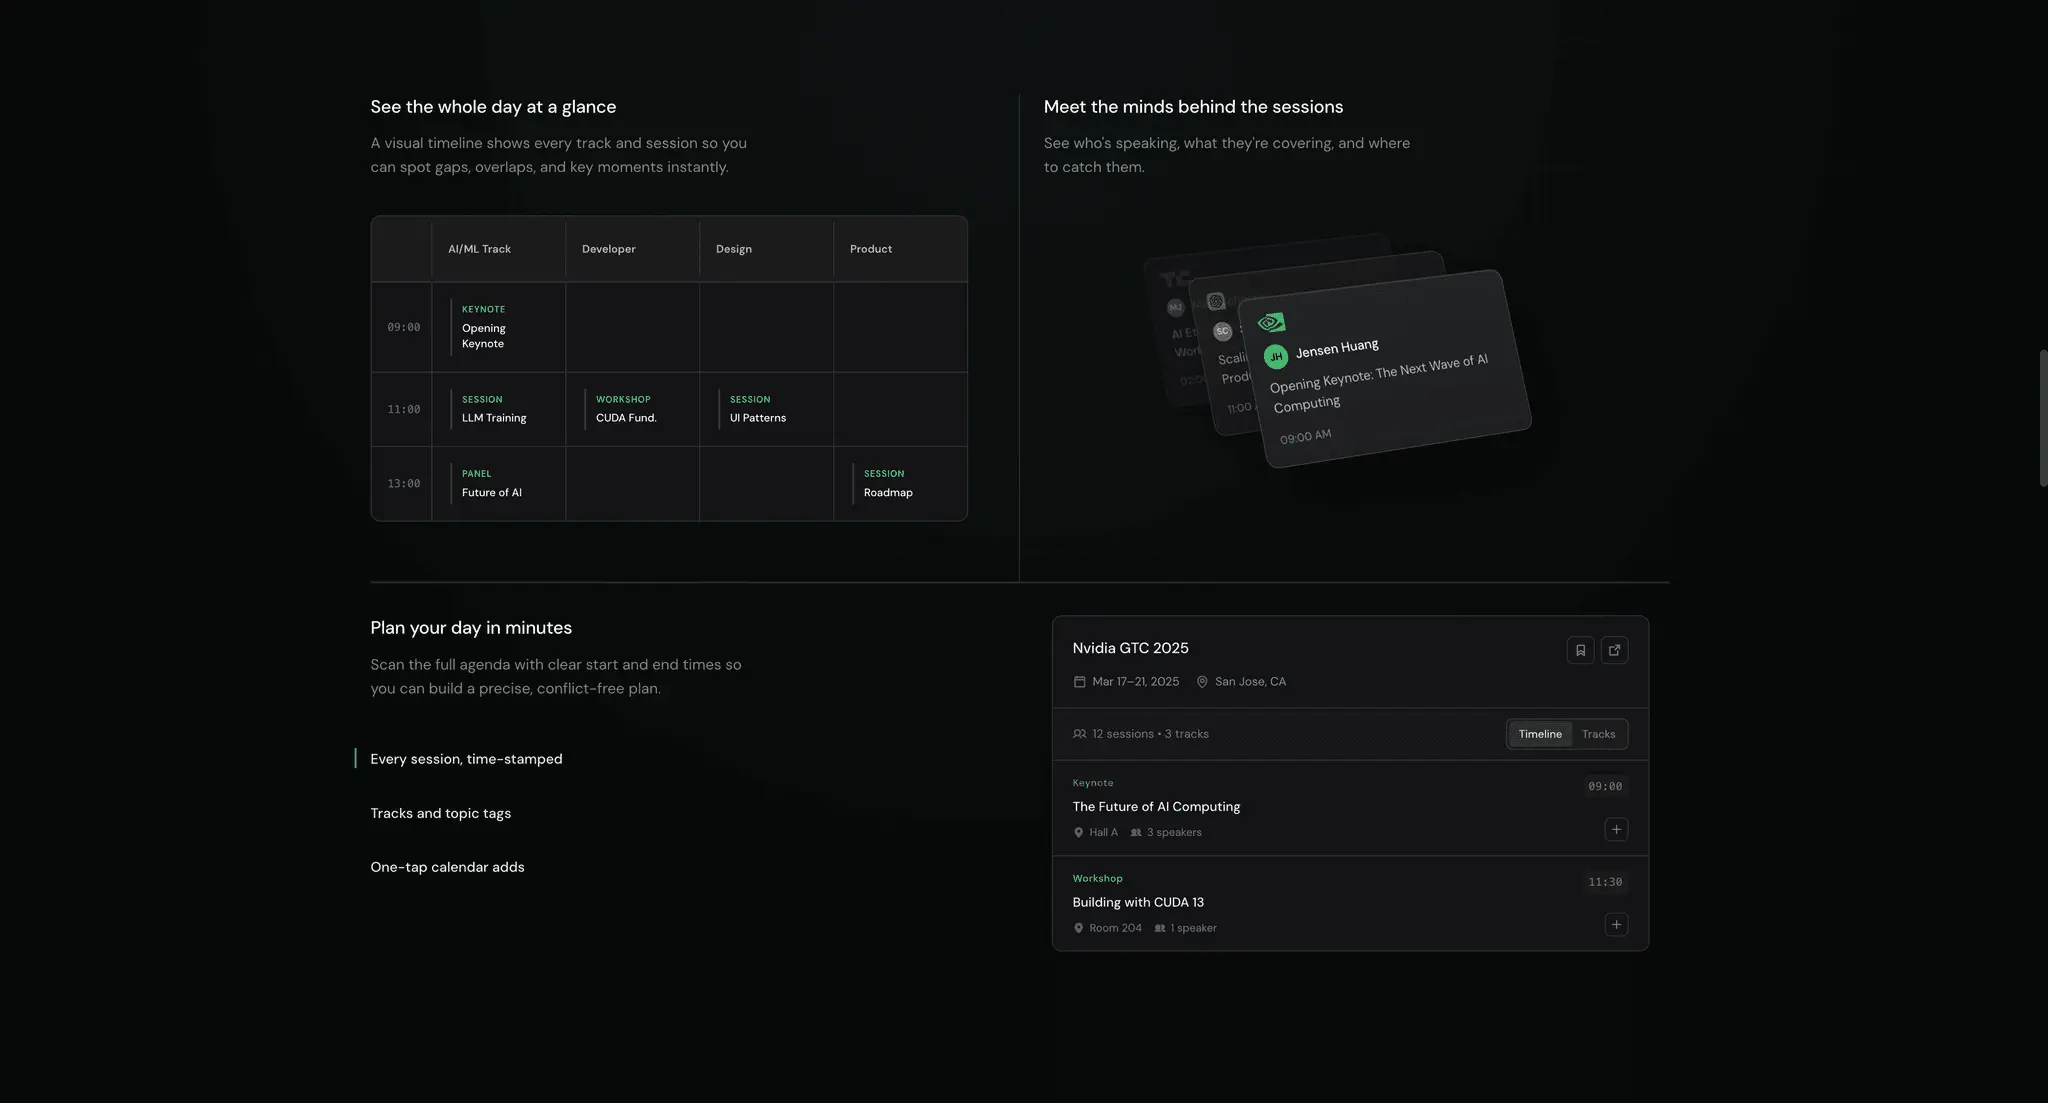Screen dimensions: 2048x1103
Task: Click the San Jose, CA location text
Action: (1250, 682)
